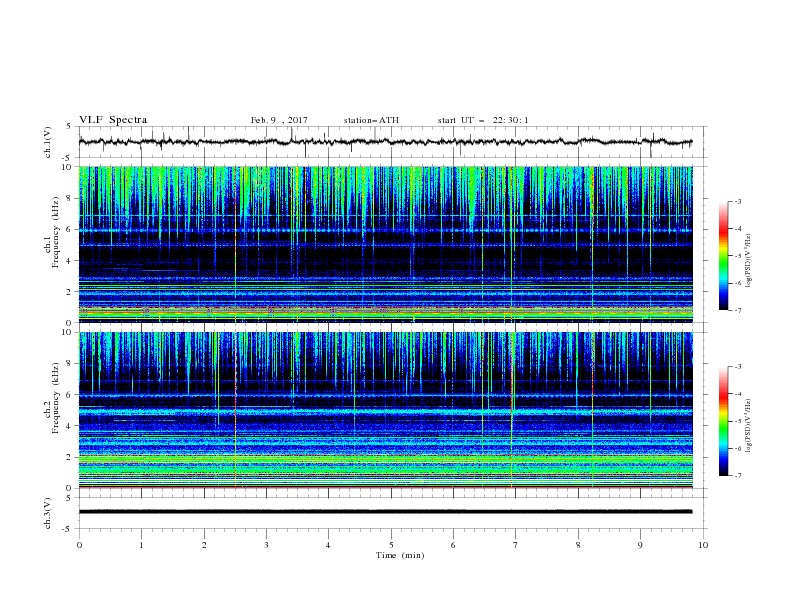Image resolution: width=792 pixels, height=612 pixels.
Task: Select the date text "Feb. 9 , 2017"
Action: click(279, 120)
